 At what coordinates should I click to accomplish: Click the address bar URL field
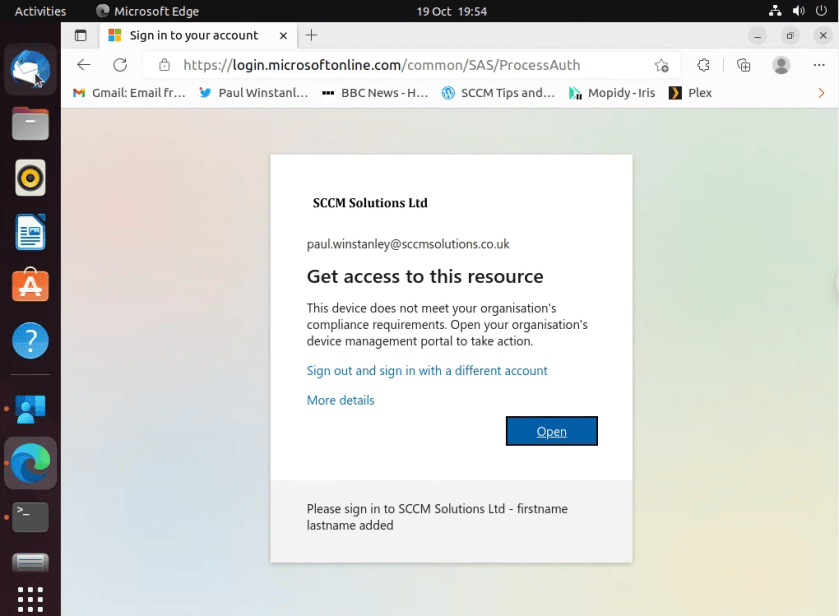tap(400, 64)
